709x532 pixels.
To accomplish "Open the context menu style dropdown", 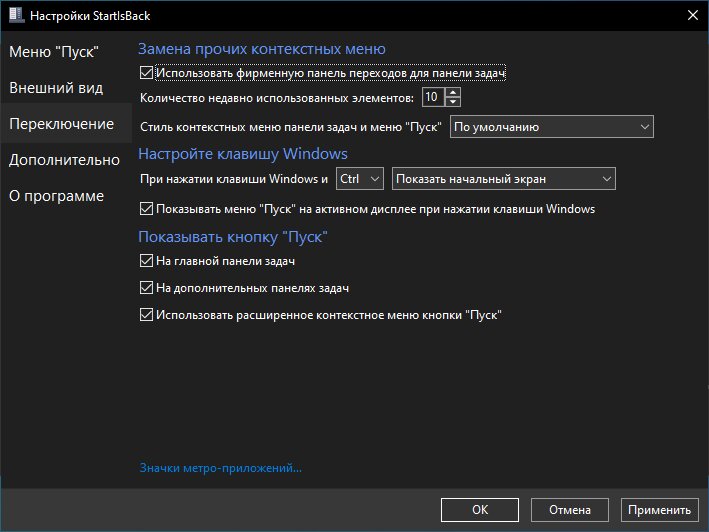I will tap(552, 127).
